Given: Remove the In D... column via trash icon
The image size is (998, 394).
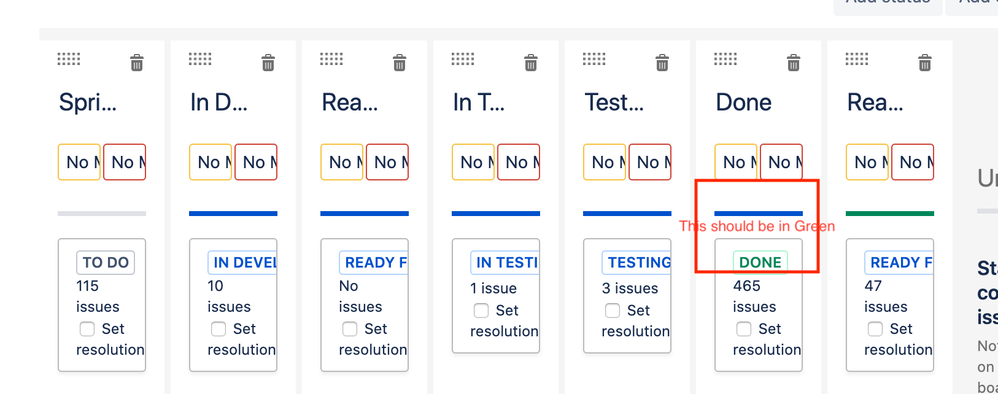Looking at the screenshot, I should (268, 62).
